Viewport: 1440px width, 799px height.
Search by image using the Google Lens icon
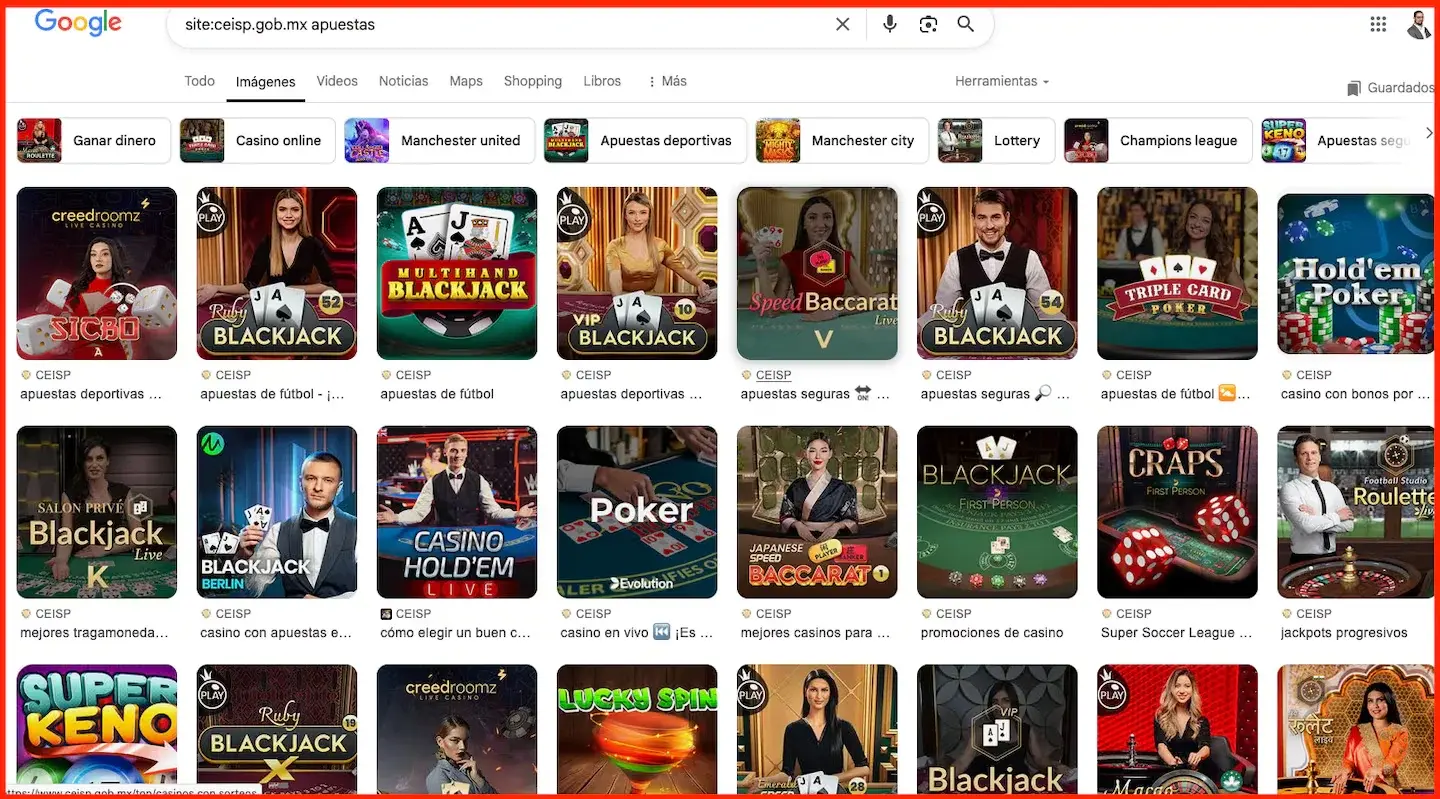pyautogui.click(x=928, y=23)
